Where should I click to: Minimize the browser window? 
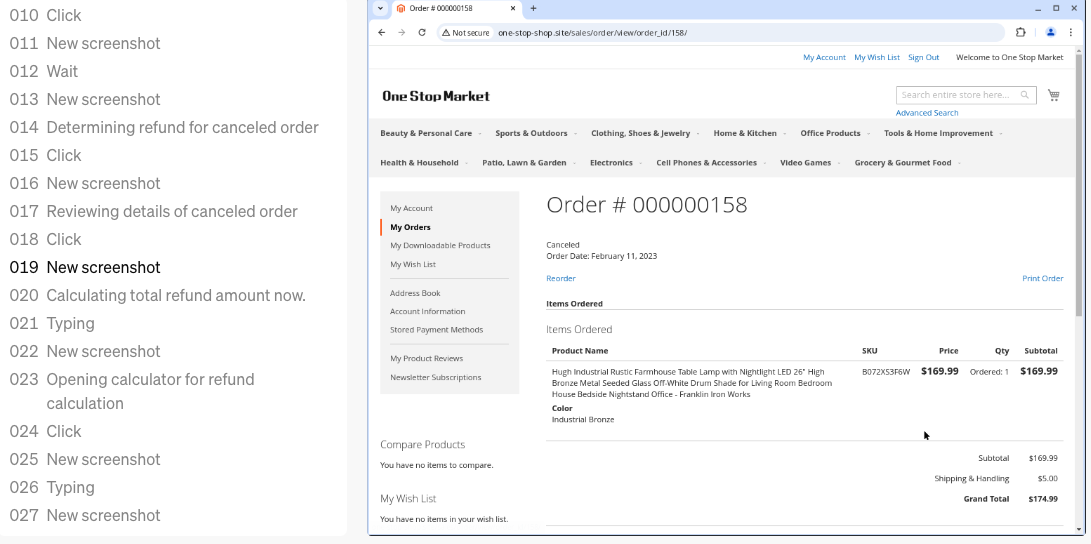point(1038,8)
